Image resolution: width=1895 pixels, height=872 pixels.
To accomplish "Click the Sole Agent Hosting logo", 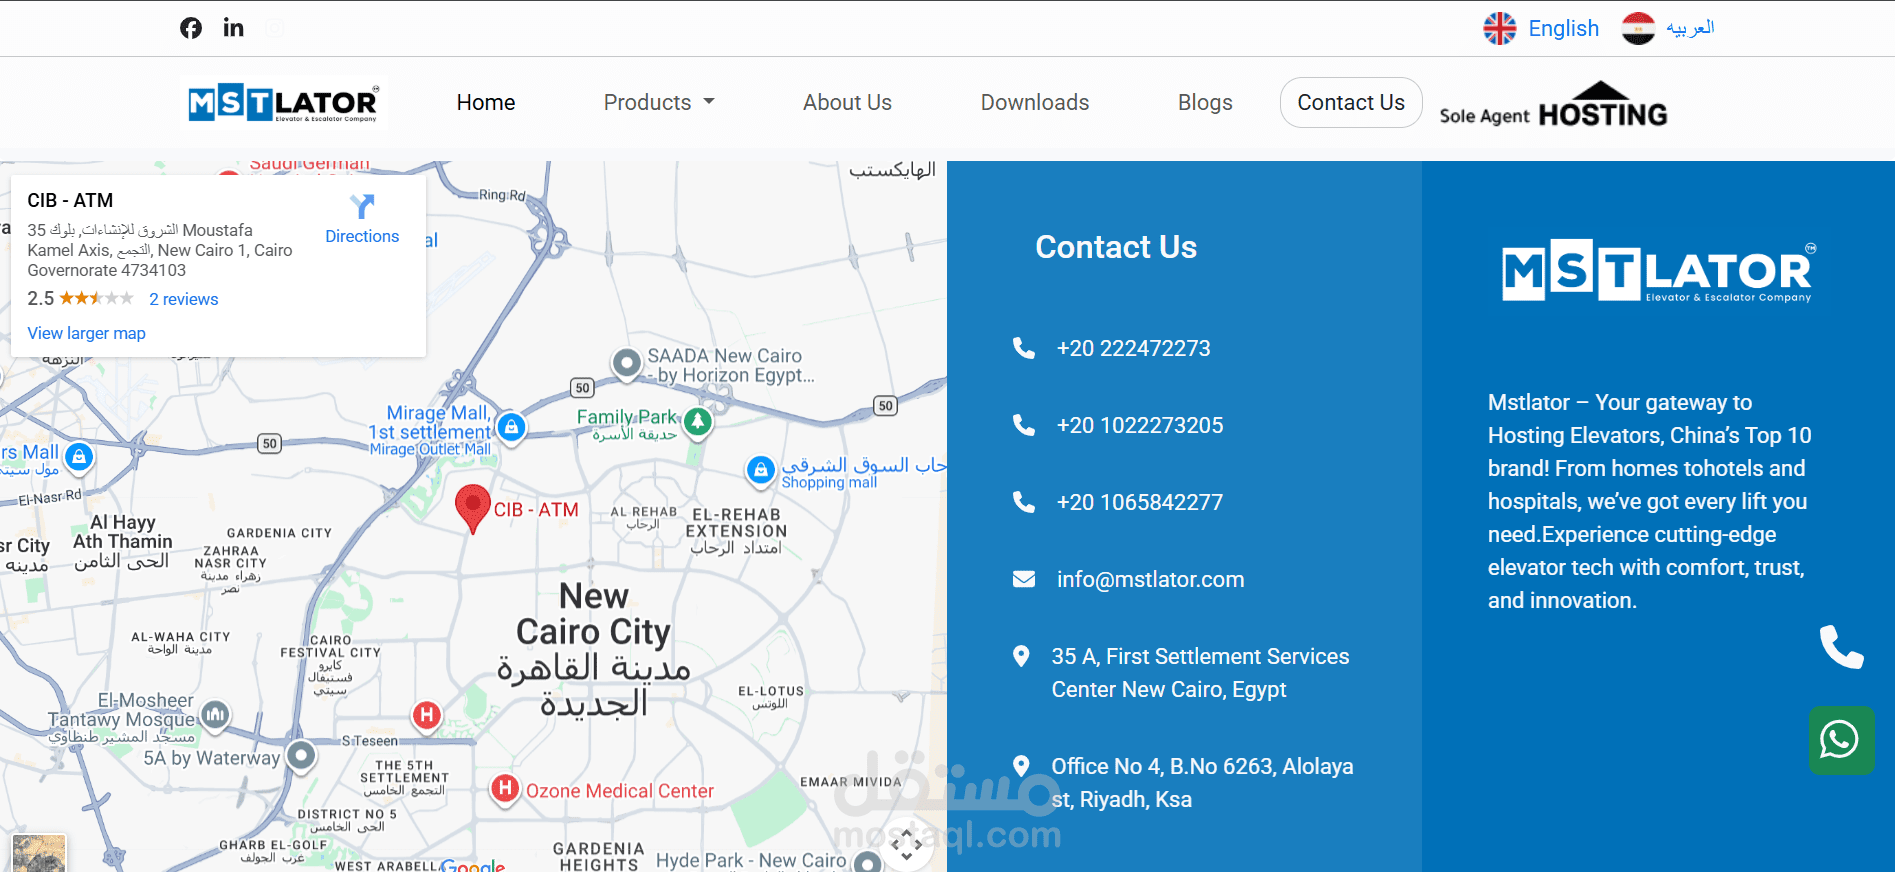I will tap(1553, 104).
